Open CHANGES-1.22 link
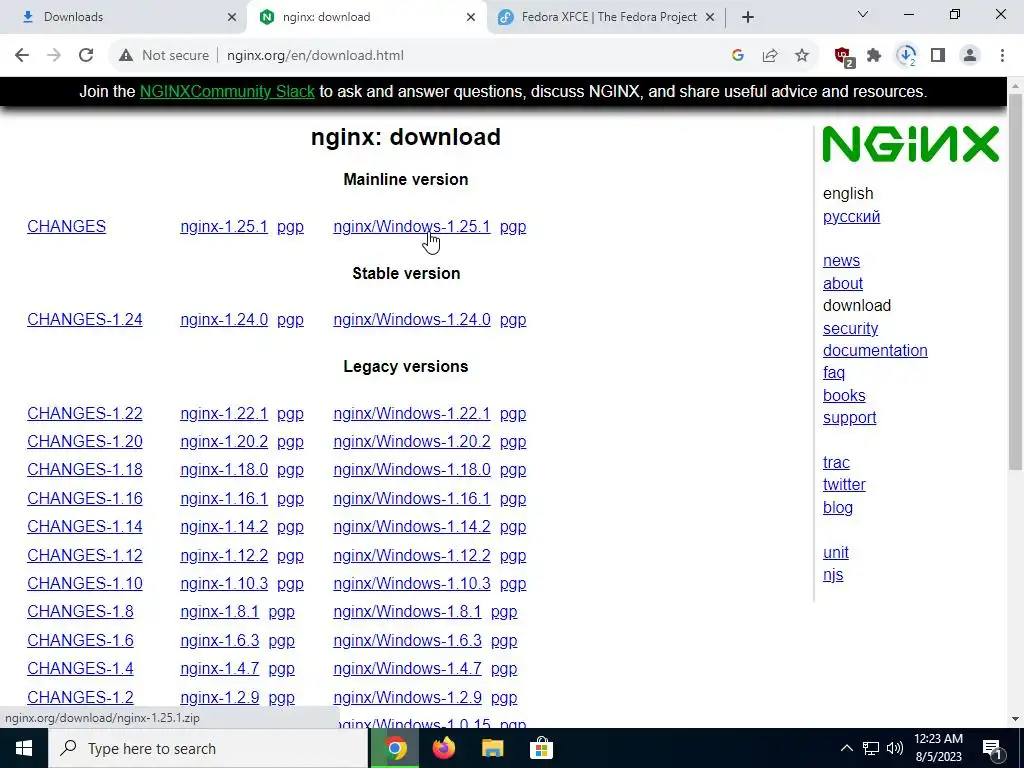 (x=84, y=413)
